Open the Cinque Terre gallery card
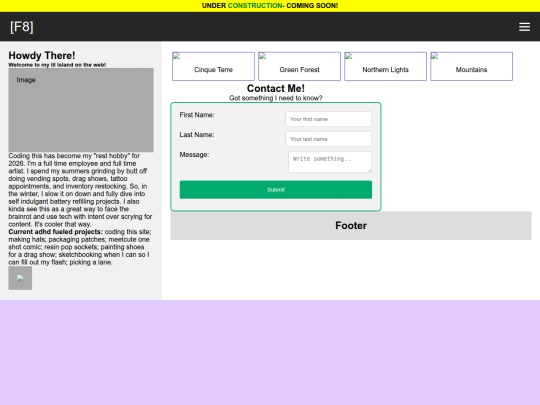Viewport: 540px width, 405px height. 213,66
